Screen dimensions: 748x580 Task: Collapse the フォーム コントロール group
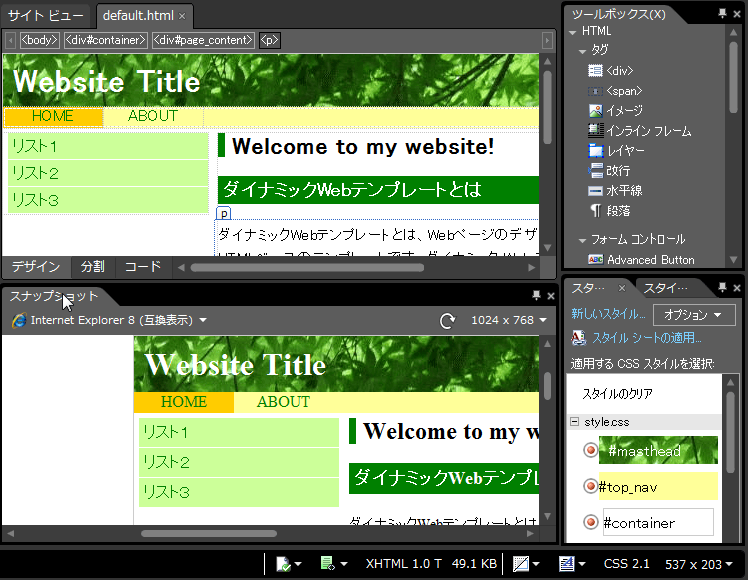[x=582, y=240]
